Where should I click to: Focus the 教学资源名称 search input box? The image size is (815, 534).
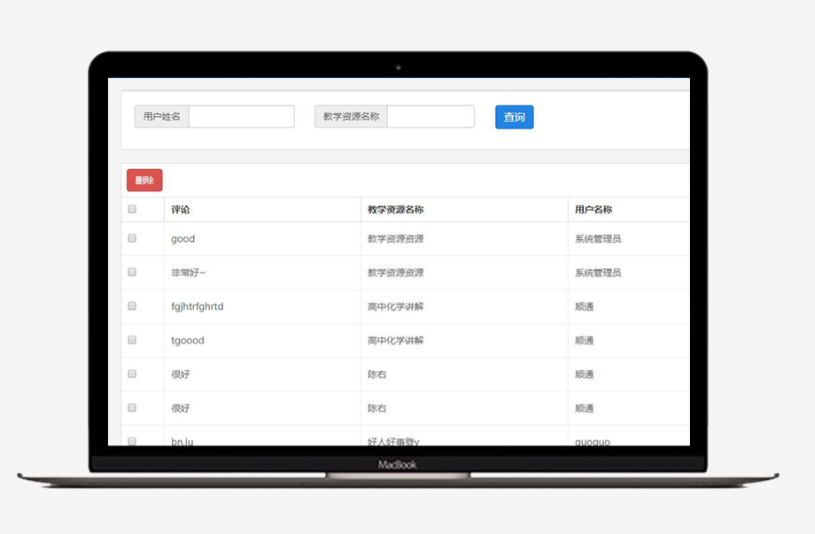pos(430,117)
